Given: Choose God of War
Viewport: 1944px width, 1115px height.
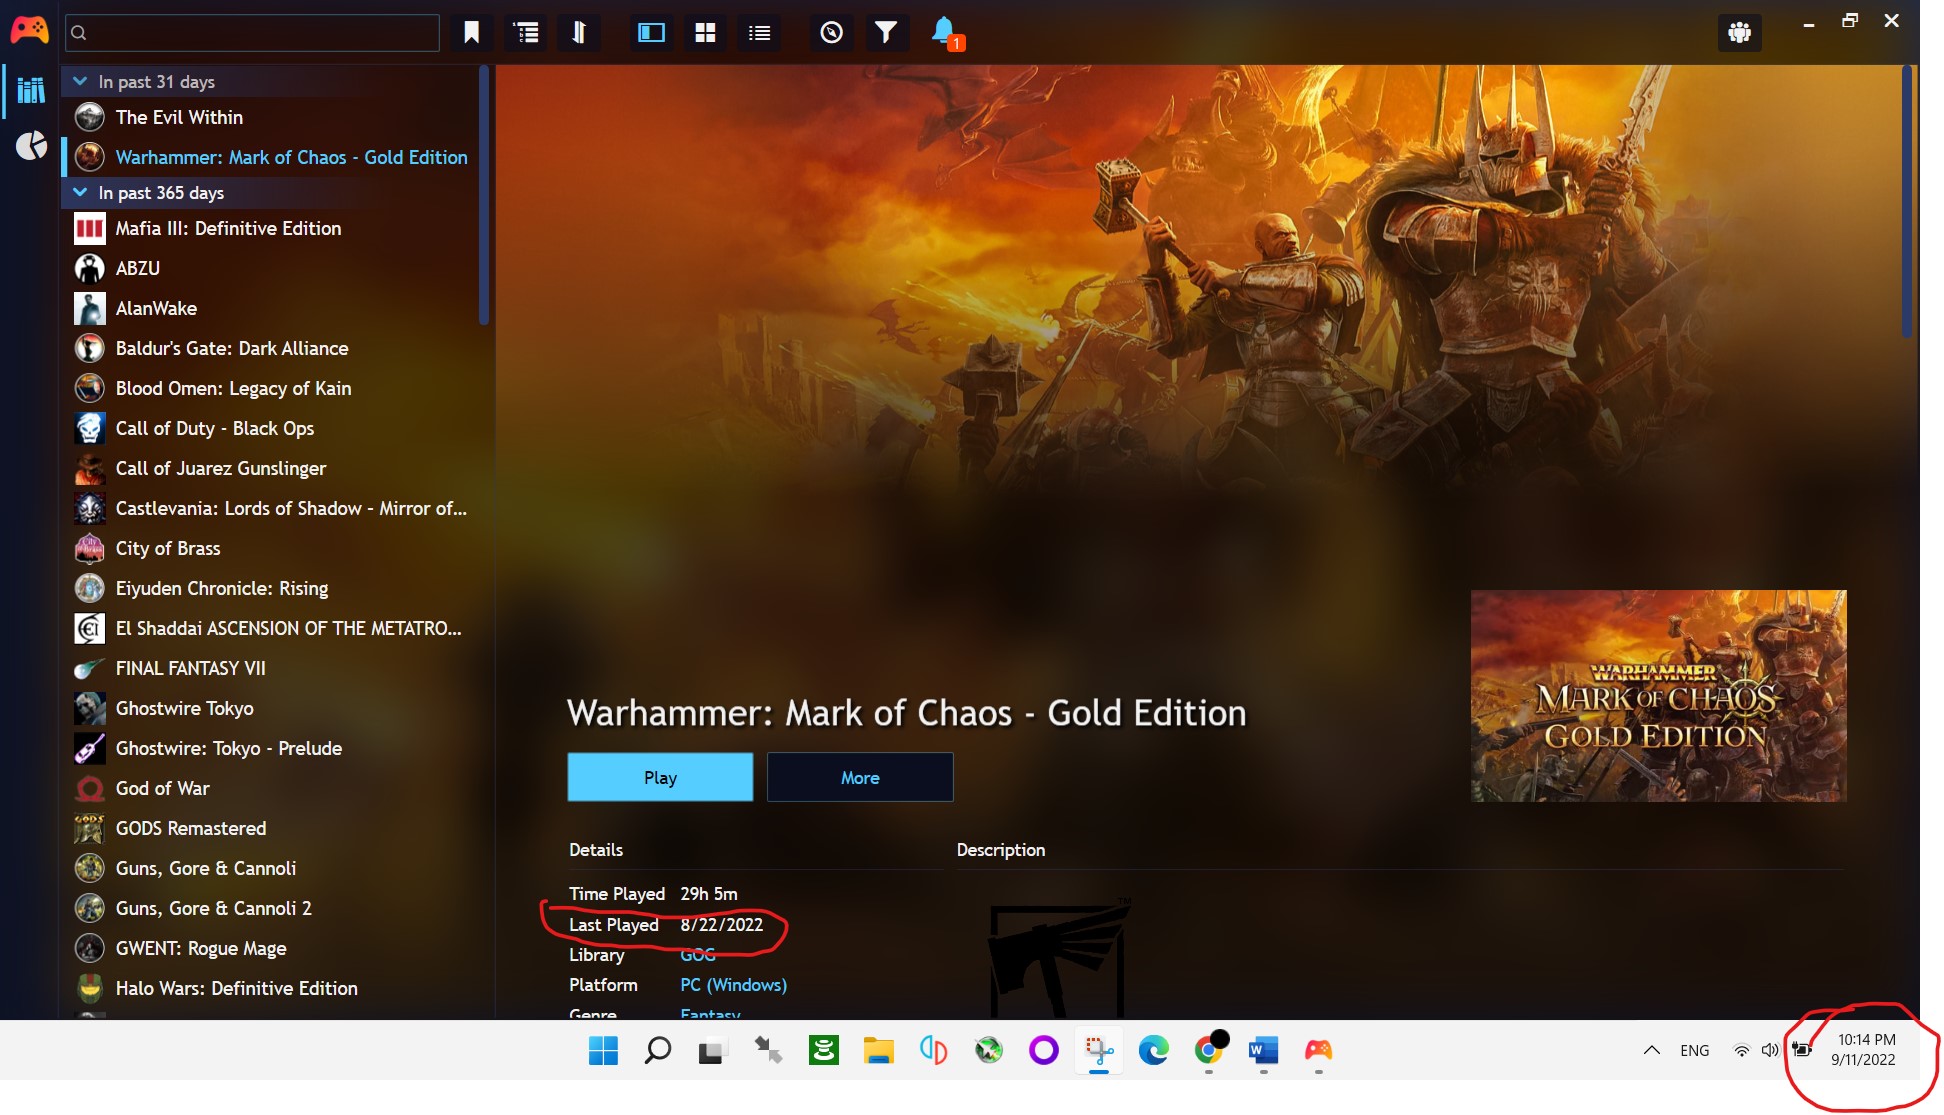Looking at the screenshot, I should click(270, 788).
